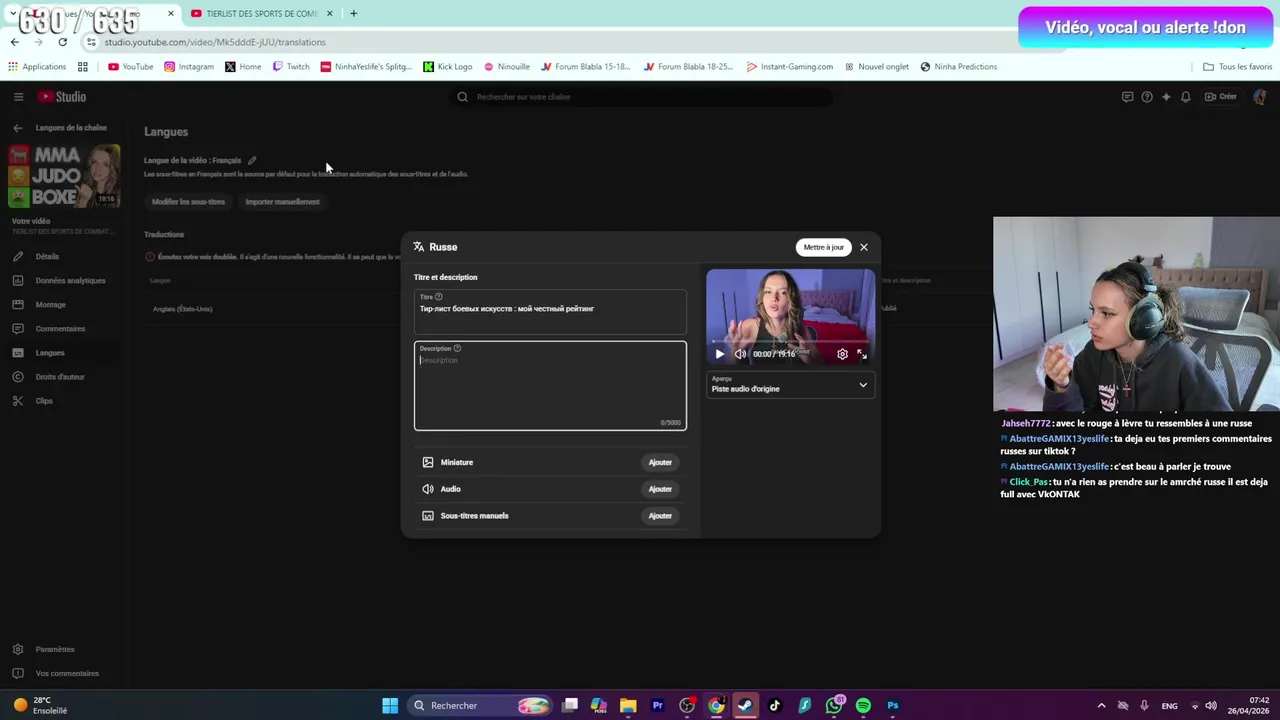Open WhatsApp from the taskbar
Viewport: 1280px width, 720px height.
click(x=834, y=706)
